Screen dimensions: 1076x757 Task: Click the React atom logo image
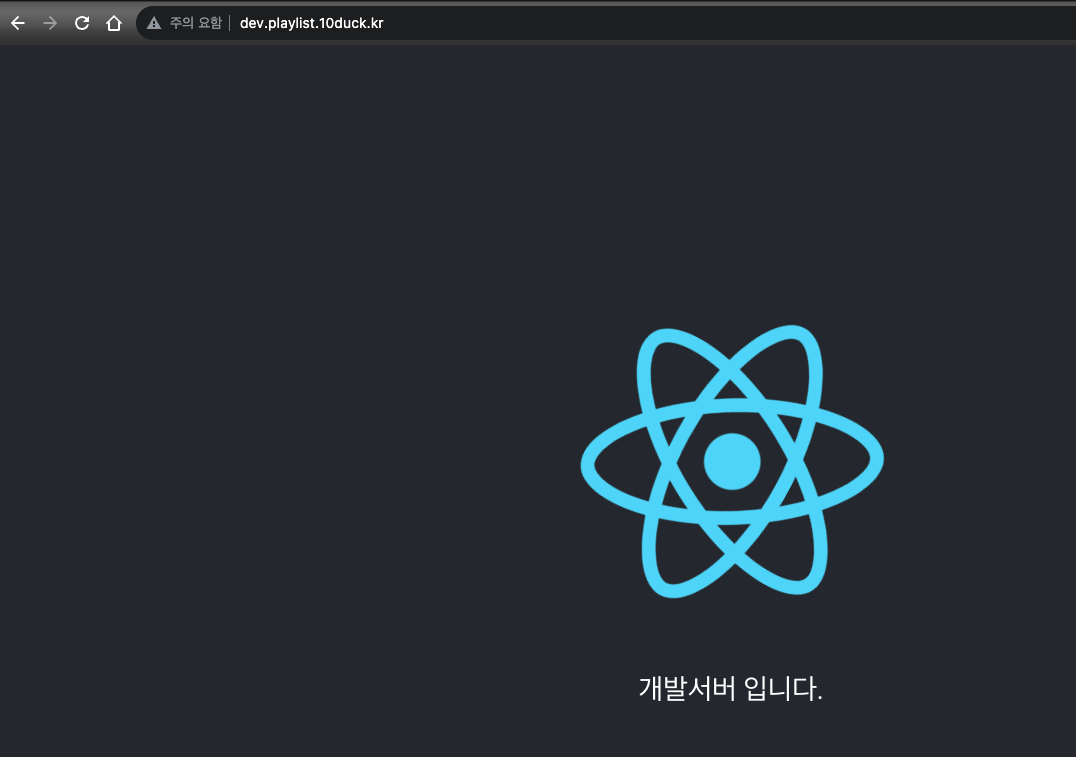(x=732, y=461)
